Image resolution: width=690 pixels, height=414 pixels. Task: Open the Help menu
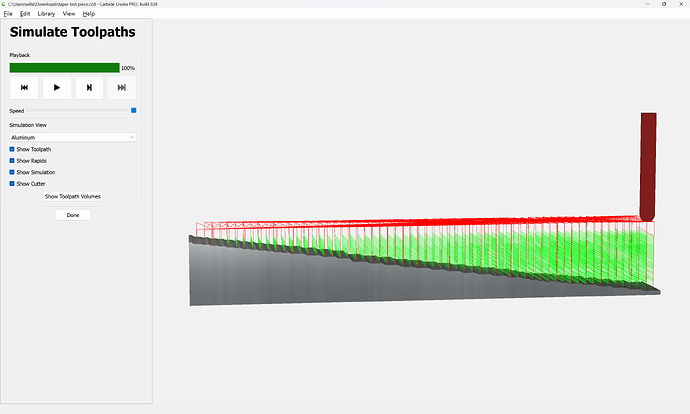pos(89,14)
